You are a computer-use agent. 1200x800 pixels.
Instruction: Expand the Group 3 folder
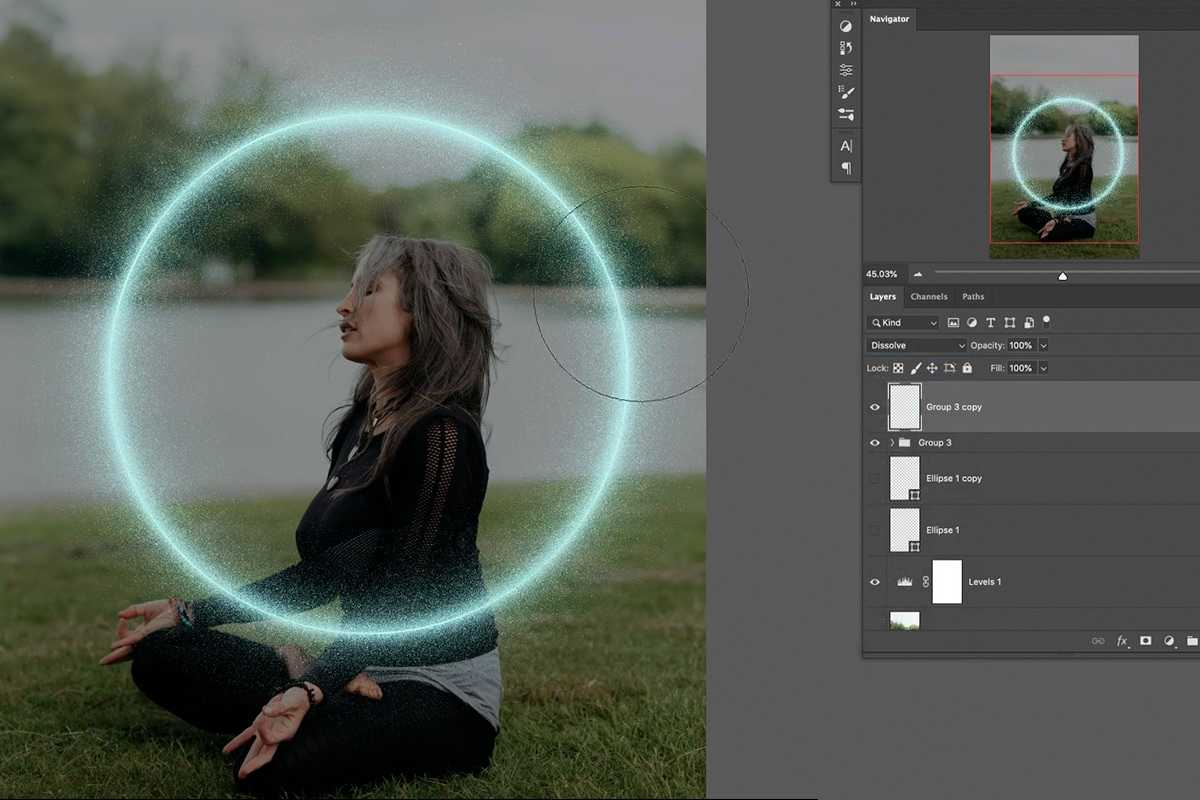coord(891,442)
